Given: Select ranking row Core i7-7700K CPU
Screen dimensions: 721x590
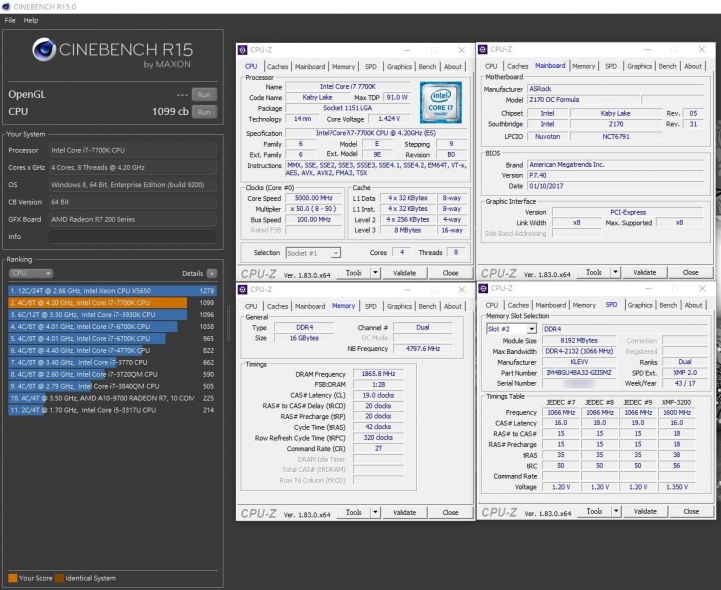Looking at the screenshot, I should point(112,303).
